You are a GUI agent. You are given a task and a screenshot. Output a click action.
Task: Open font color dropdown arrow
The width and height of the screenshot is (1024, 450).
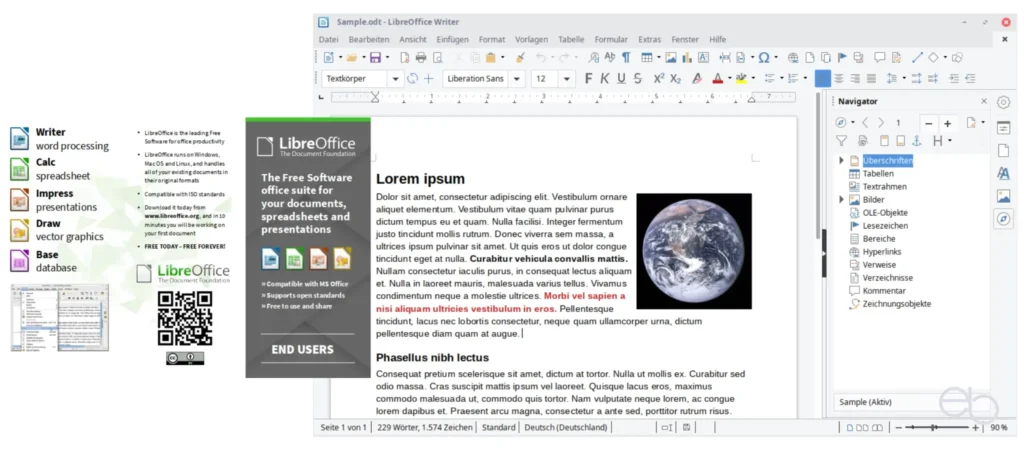[x=729, y=78]
